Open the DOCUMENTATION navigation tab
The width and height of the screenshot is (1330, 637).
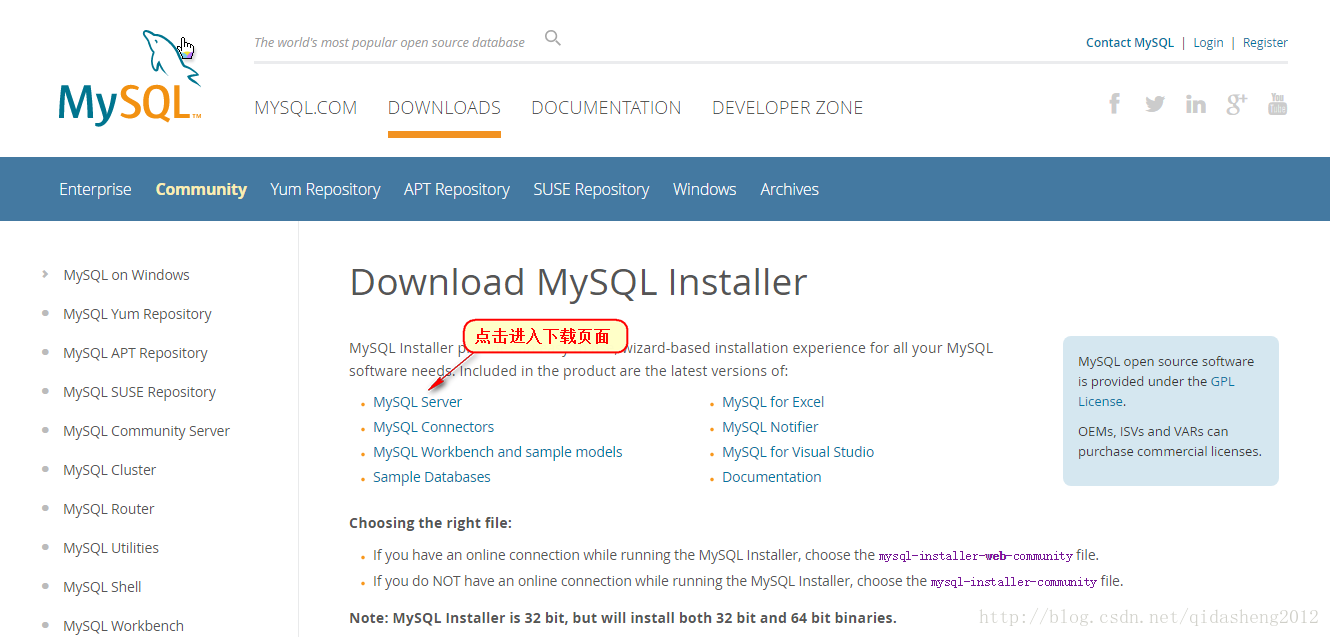click(x=606, y=107)
